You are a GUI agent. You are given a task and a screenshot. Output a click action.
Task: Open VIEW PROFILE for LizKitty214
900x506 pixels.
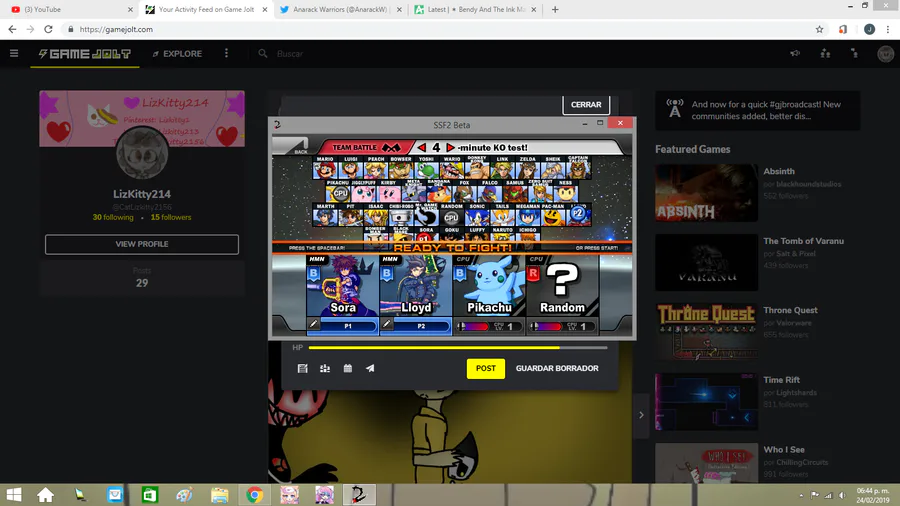click(142, 244)
